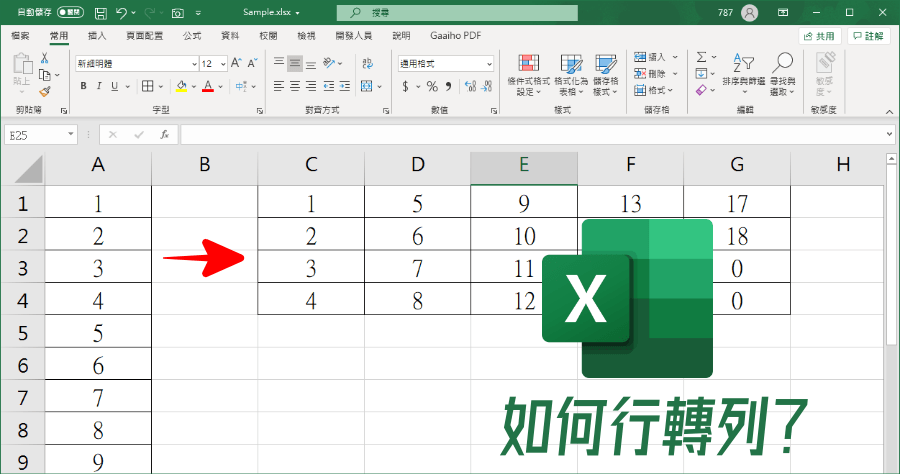Open Cell Styles 儲存格樣式
900x474 pixels.
[606, 76]
